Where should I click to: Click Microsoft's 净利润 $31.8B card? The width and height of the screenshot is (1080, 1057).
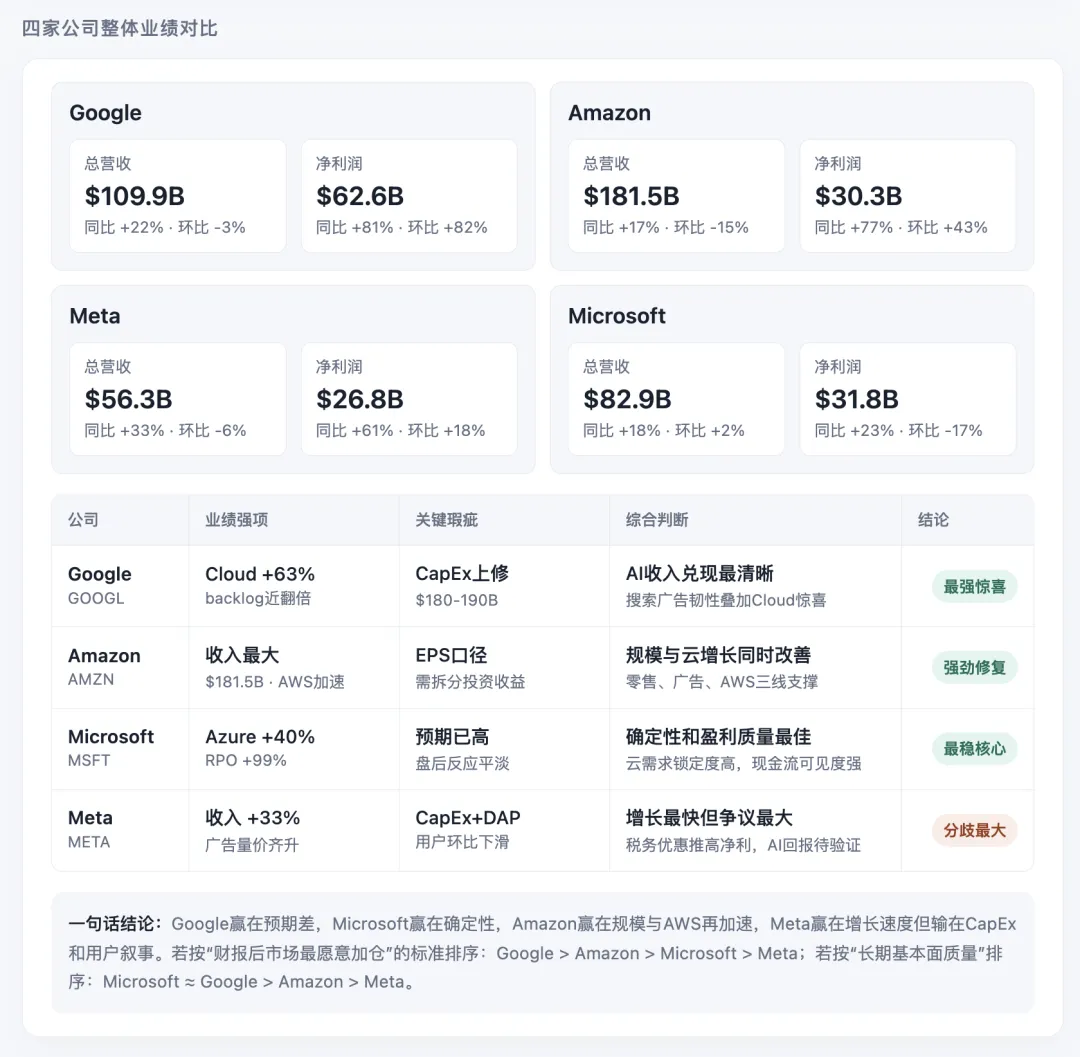907,399
